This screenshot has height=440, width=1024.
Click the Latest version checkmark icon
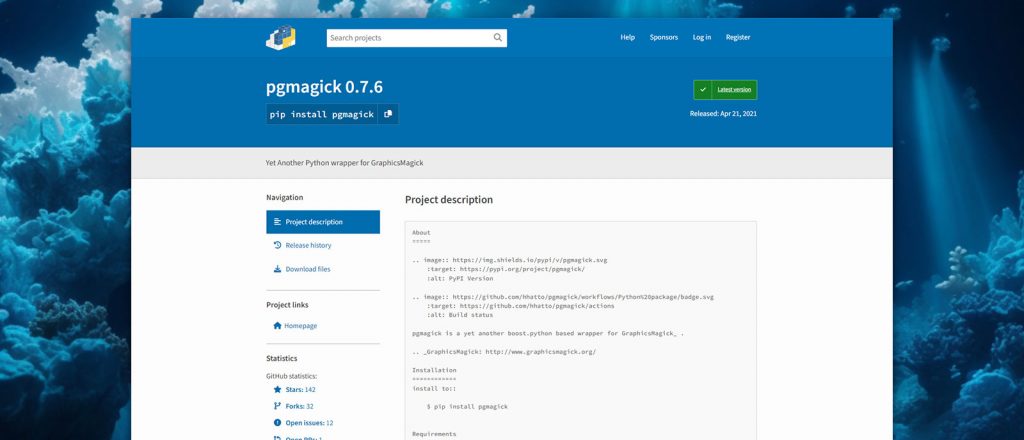pos(703,89)
